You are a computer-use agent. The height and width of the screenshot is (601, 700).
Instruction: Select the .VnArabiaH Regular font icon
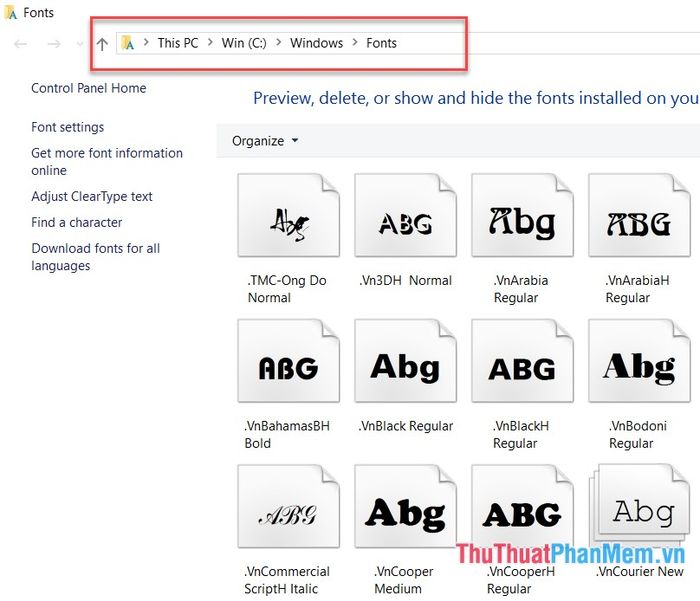coord(639,215)
